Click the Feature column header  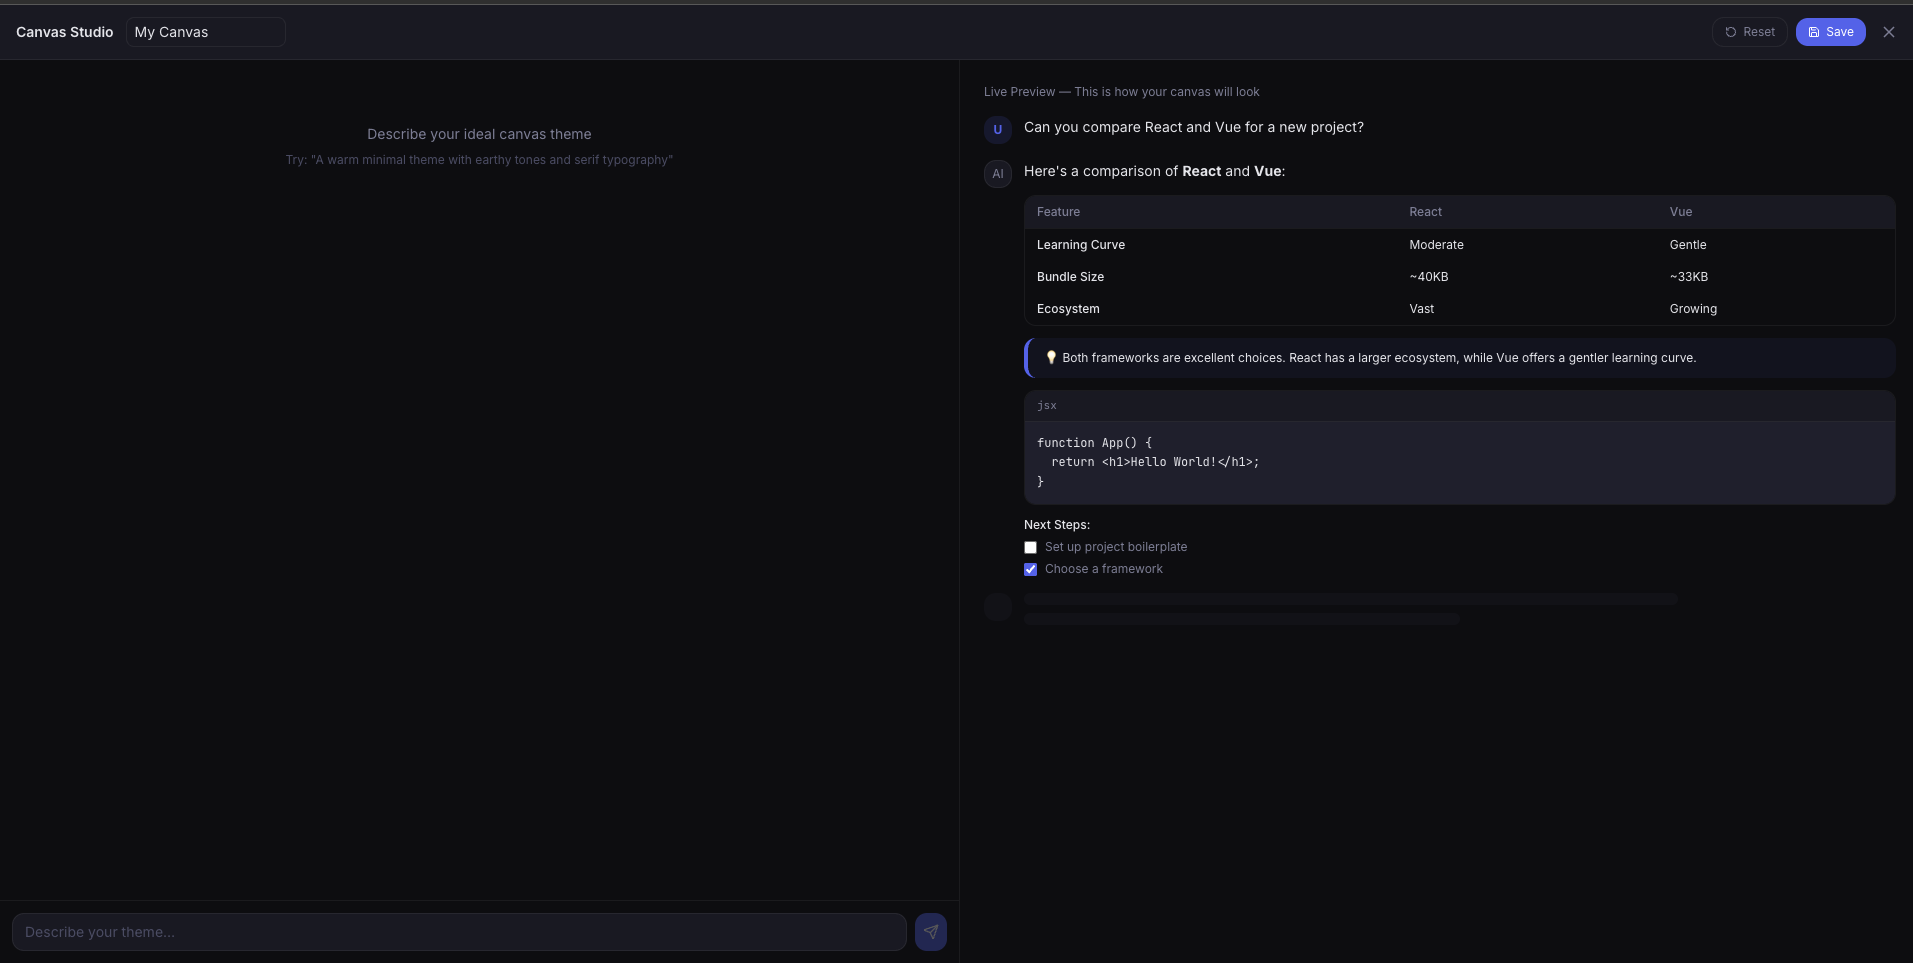1058,212
